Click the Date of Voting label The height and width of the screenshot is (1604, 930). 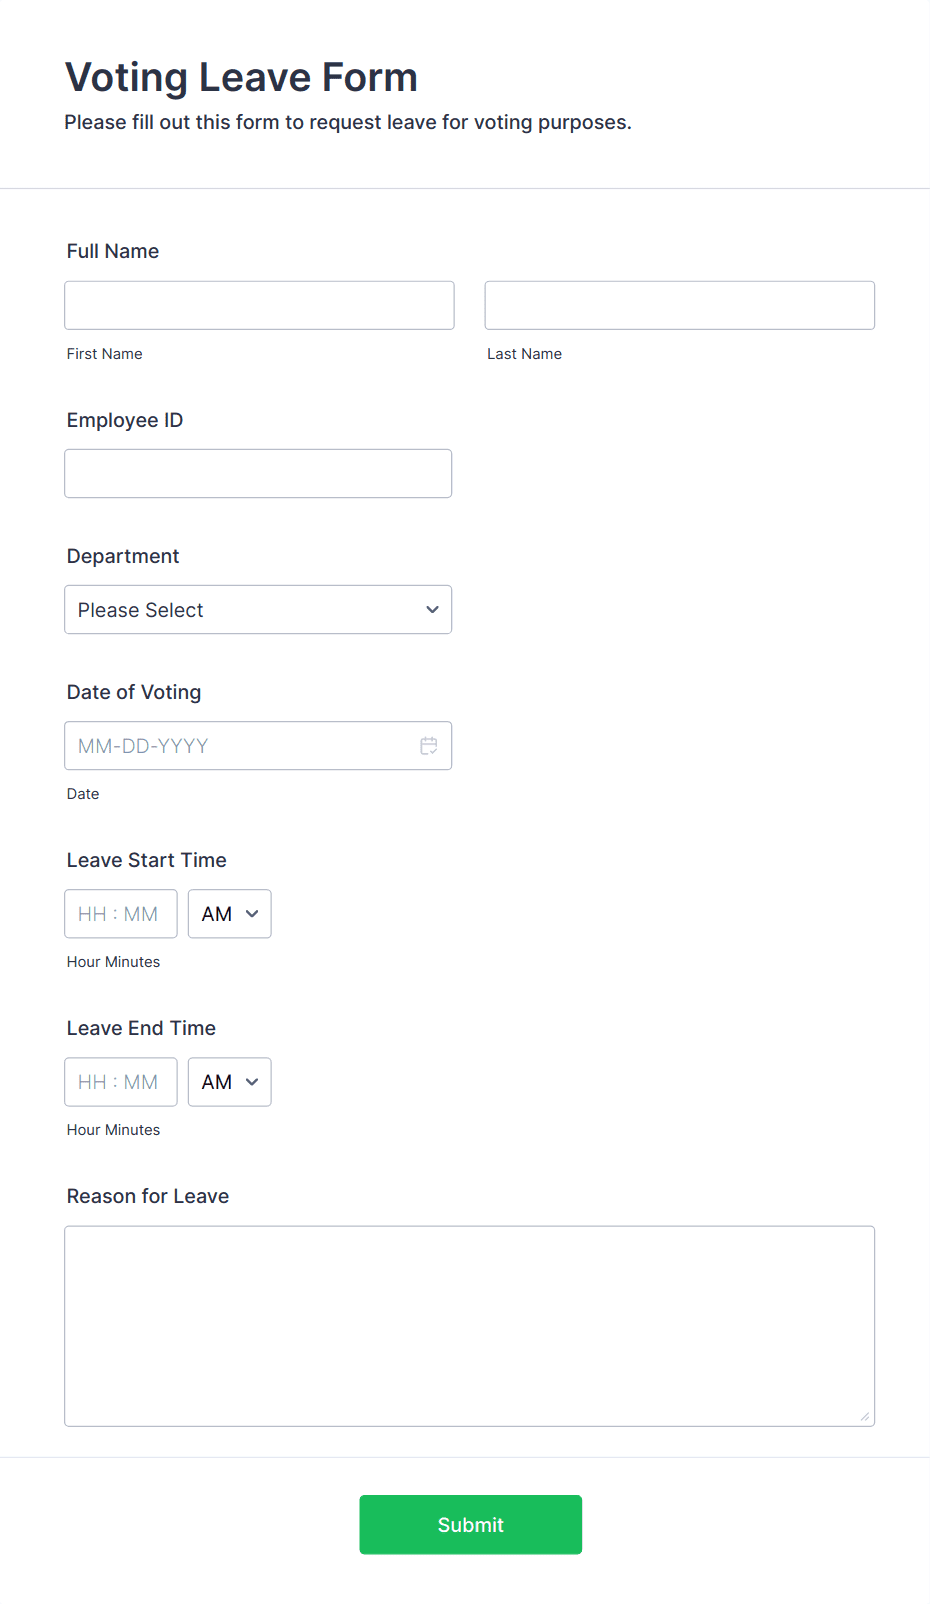click(134, 692)
